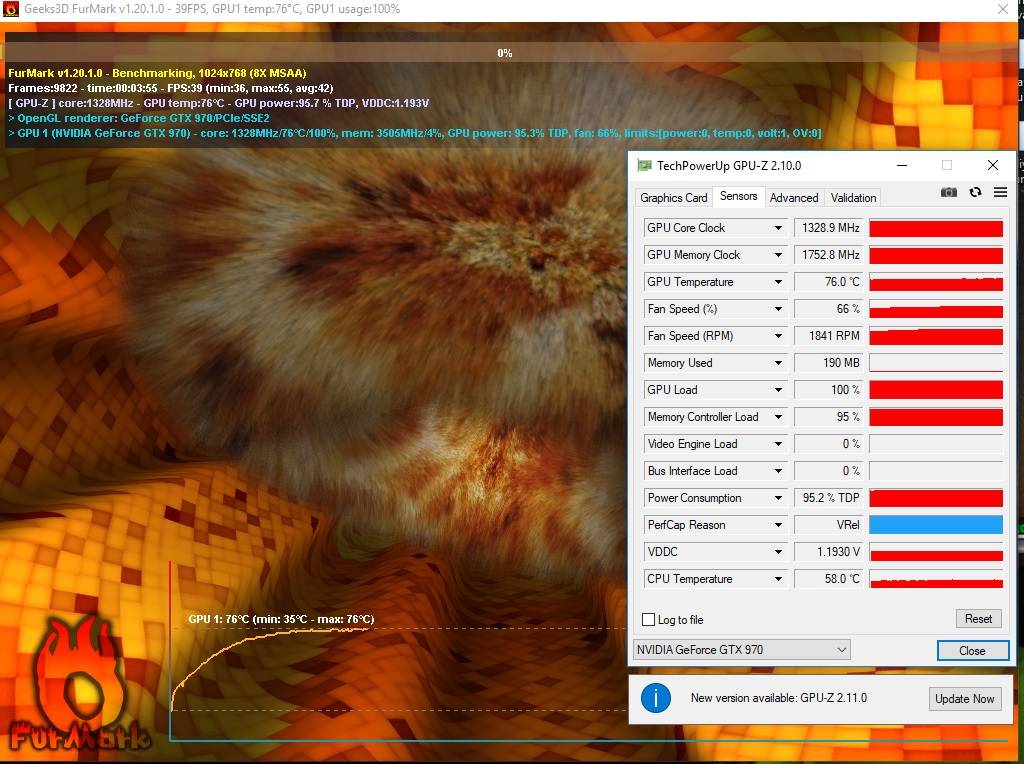Screen dimensions: 1024x764
Task: Open the Fan Speed (RPM) sensor dropdown
Action: (x=778, y=336)
